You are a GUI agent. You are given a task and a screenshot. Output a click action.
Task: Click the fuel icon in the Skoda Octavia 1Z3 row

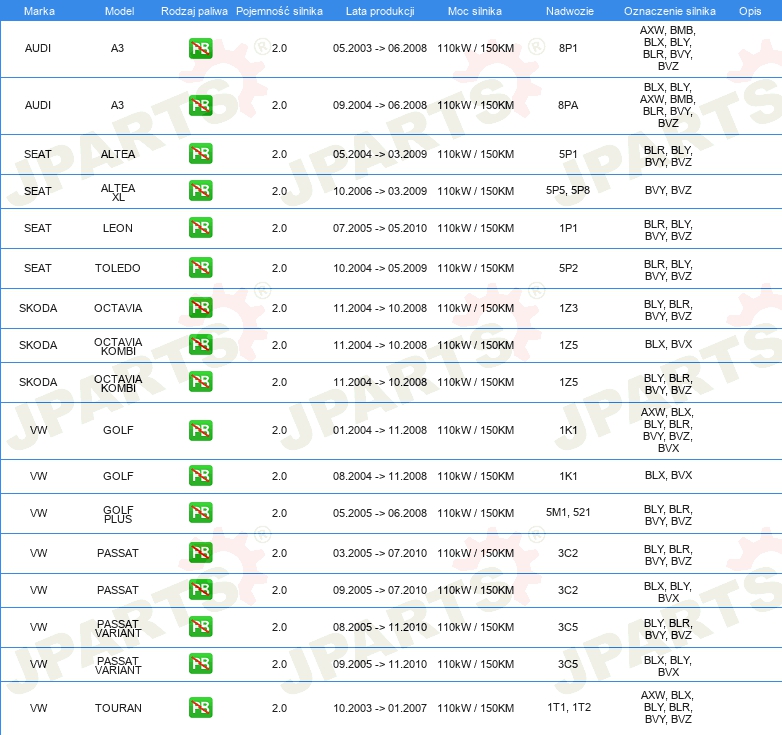200,308
